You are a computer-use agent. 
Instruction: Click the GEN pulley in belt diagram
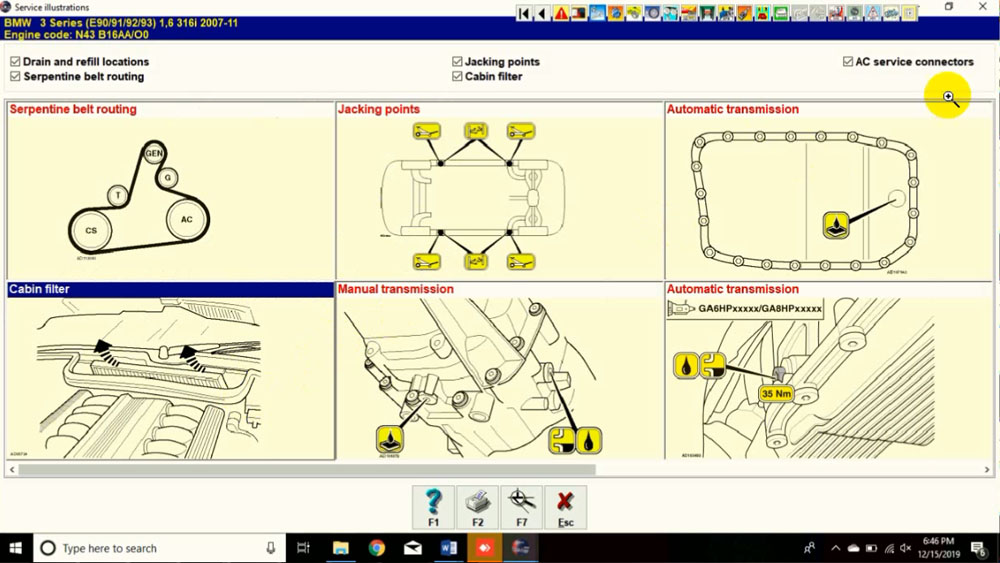pyautogui.click(x=154, y=153)
